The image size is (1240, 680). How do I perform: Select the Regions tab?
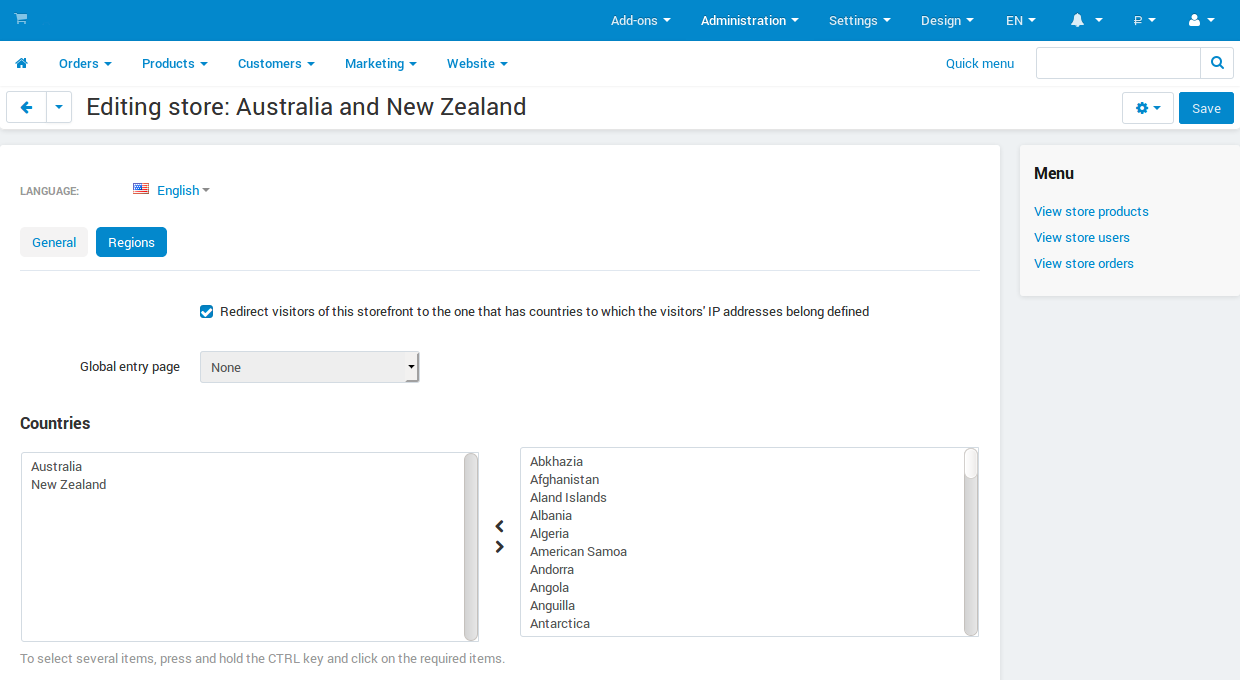coord(131,242)
